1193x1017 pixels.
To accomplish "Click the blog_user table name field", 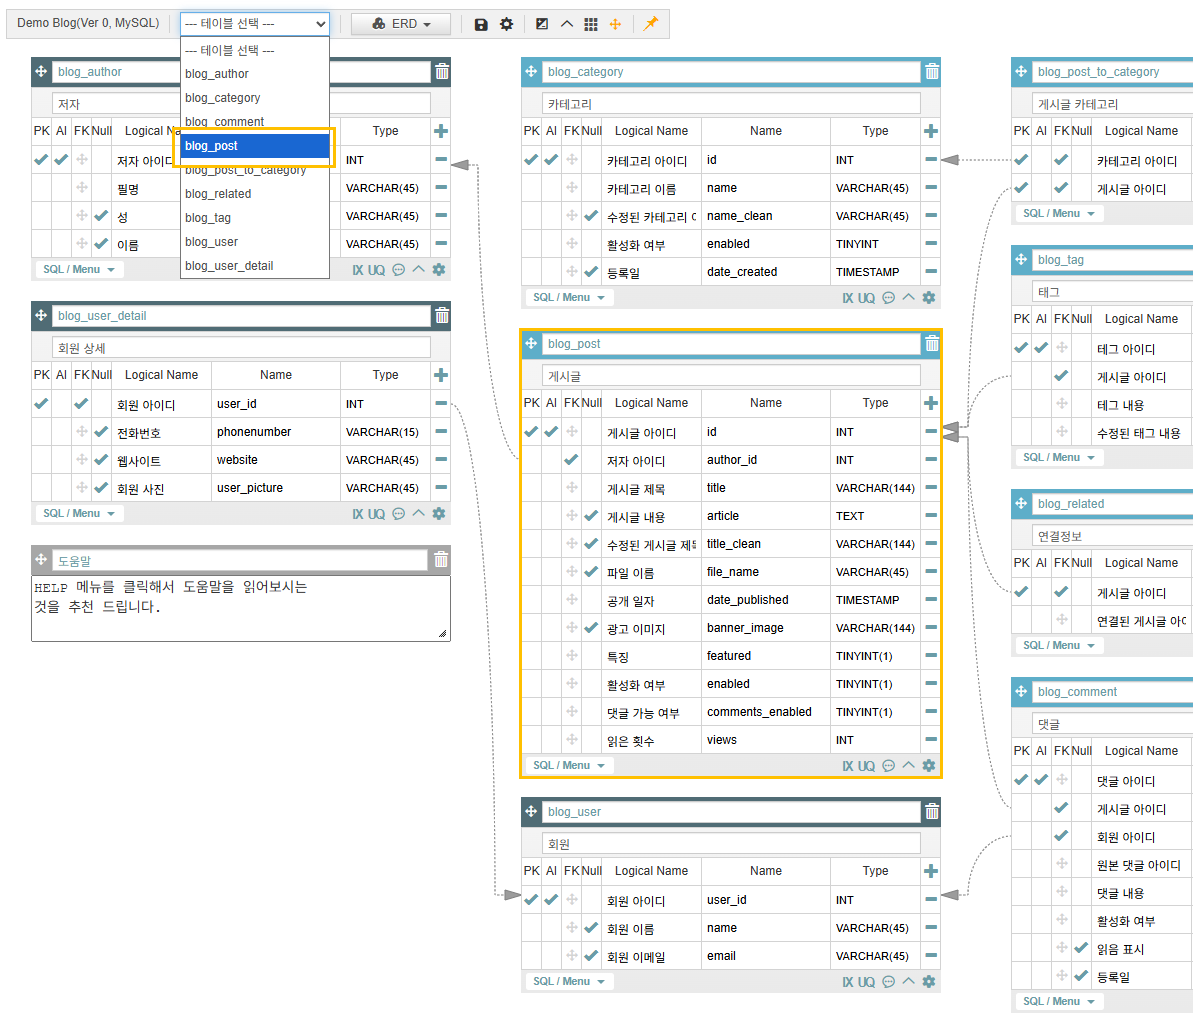I will tap(730, 812).
